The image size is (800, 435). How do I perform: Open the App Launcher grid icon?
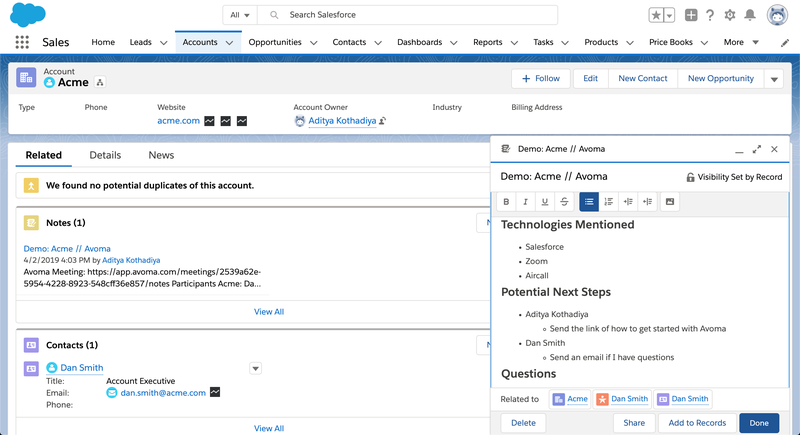coord(22,42)
